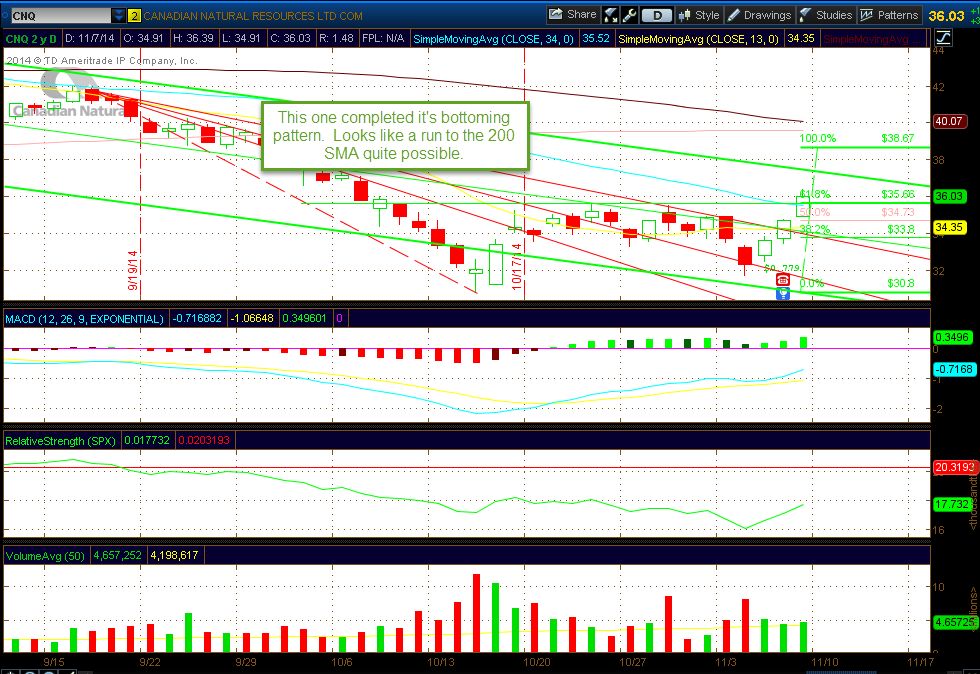Click the SimpleMovingAvg (CLOSE, 34, 0) label
The width and height of the screenshot is (980, 674).
pos(493,39)
